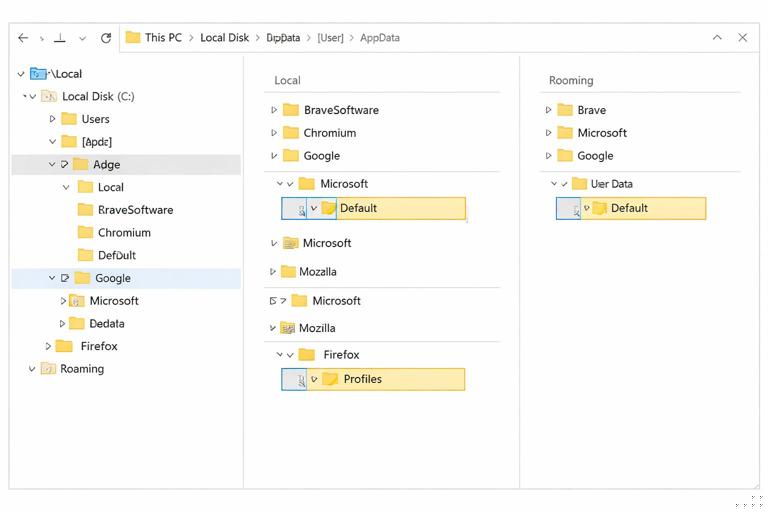Screen dimensions: 768x512
Task: Select Local Disk (C:) in tree
Action: tap(98, 97)
